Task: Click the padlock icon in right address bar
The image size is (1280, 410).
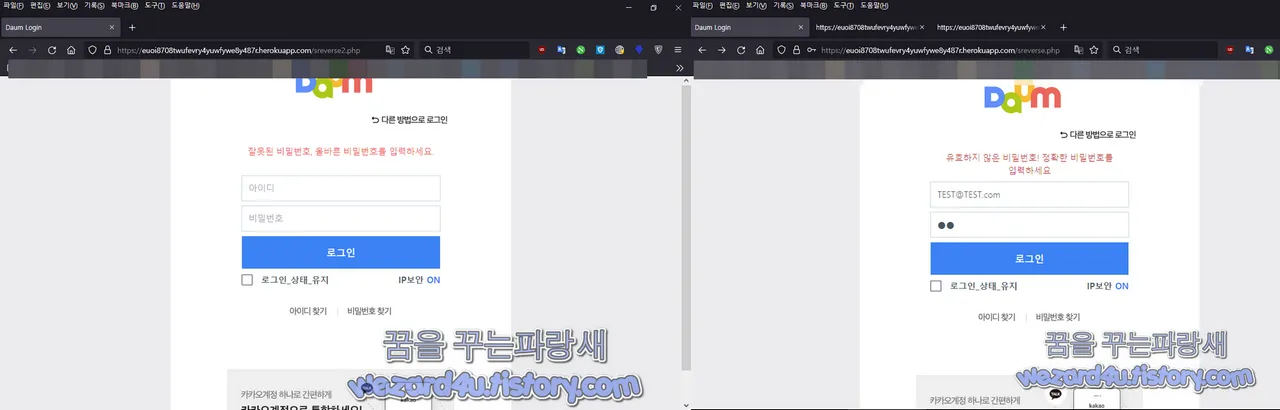Action: (x=796, y=49)
